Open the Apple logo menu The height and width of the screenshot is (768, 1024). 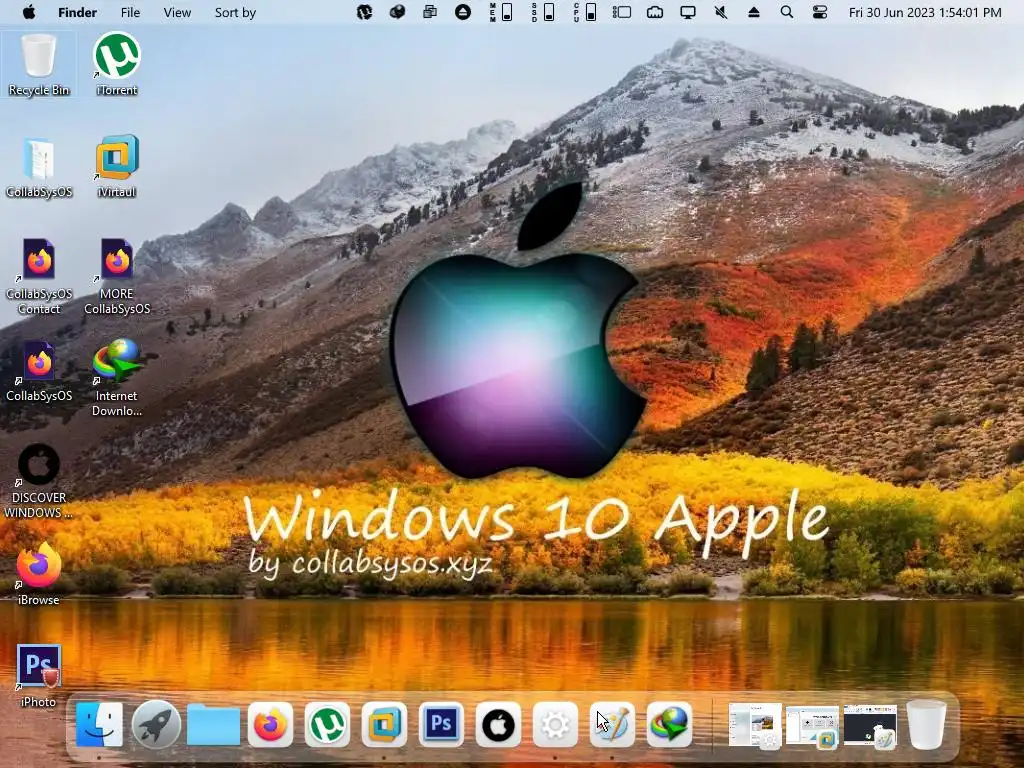click(29, 12)
